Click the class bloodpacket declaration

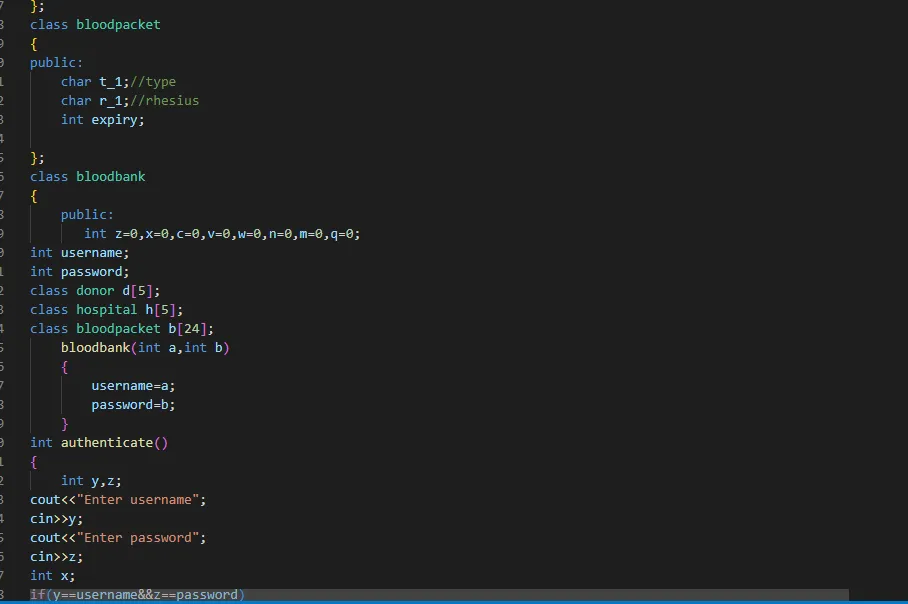point(95,24)
